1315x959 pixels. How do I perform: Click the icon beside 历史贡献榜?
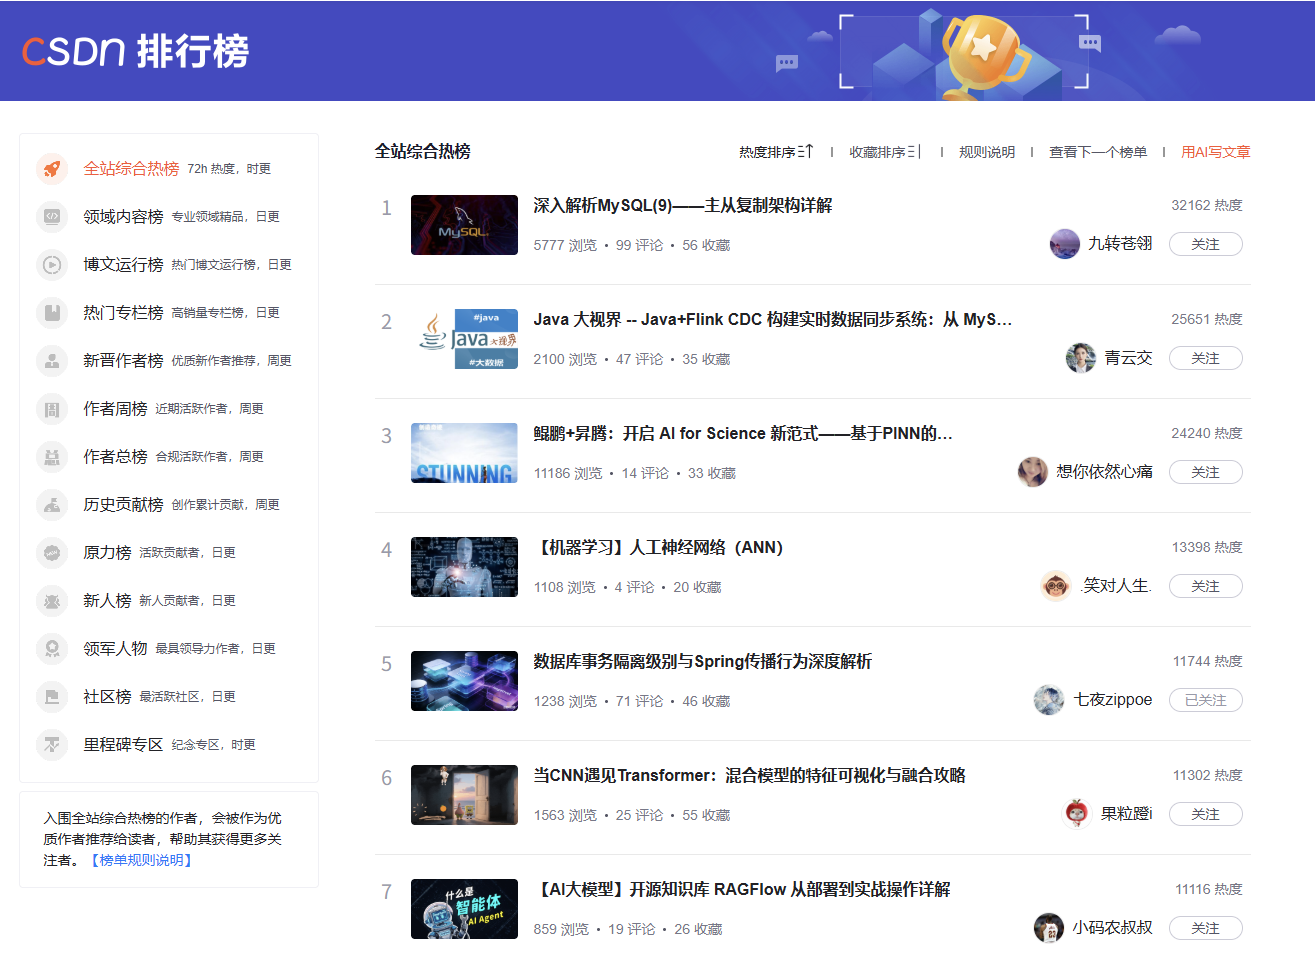pyautogui.click(x=52, y=504)
